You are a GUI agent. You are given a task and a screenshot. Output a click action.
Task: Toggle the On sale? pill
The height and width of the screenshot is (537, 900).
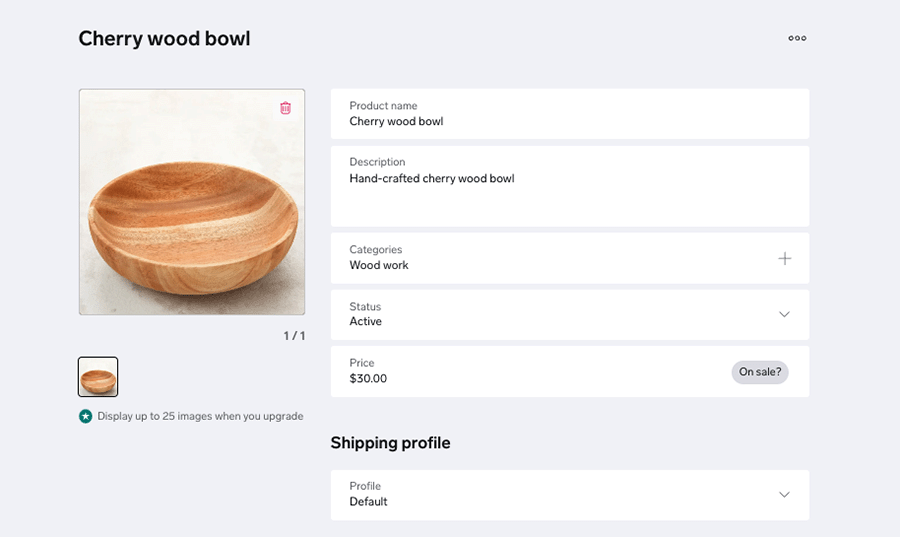[x=760, y=372]
